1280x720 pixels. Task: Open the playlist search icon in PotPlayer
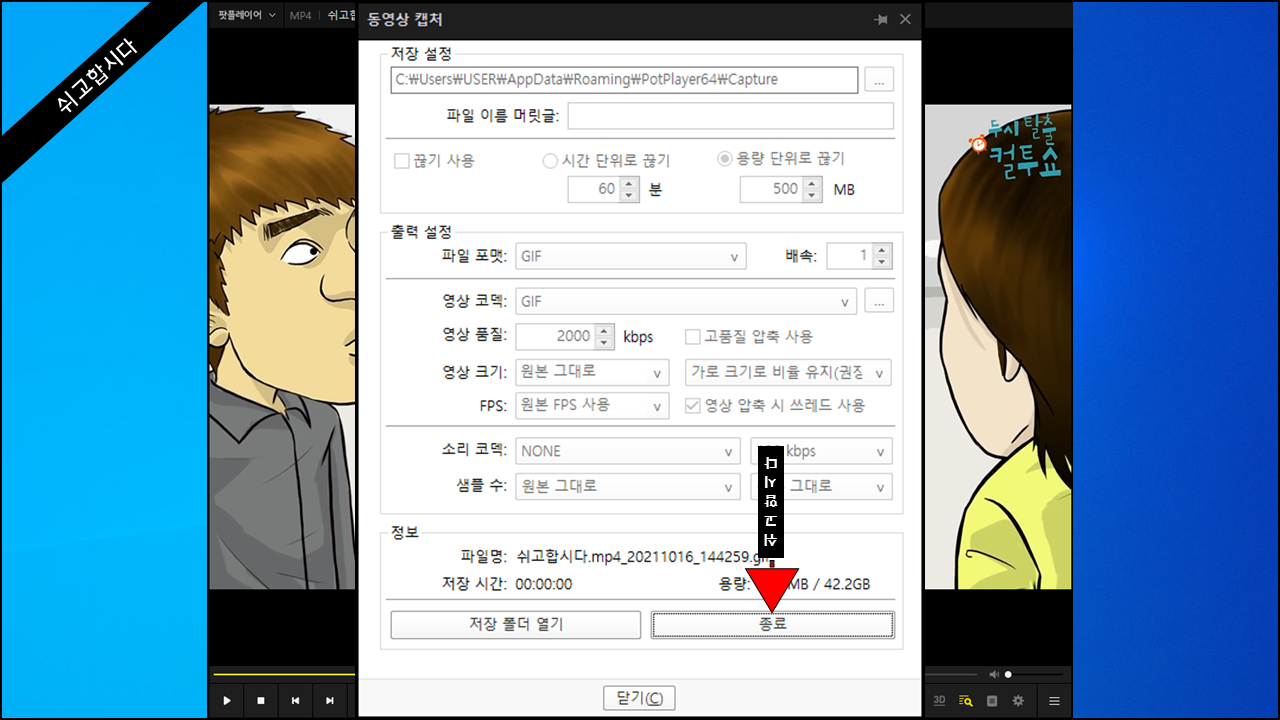click(x=966, y=701)
